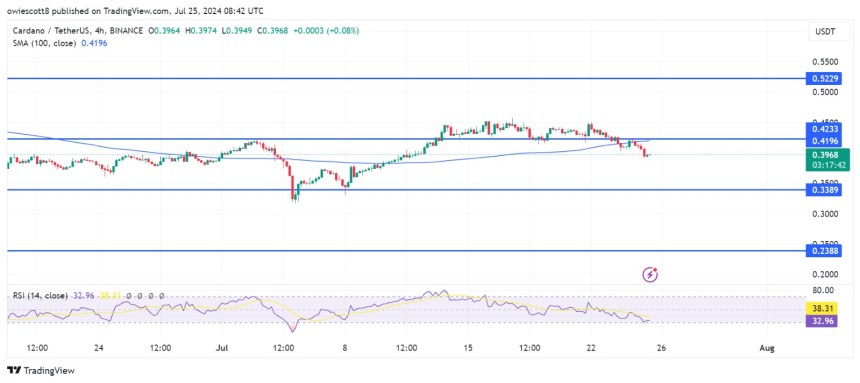Screen dimensions: 860x383
Task: Click the 0.4233 resistance level label
Action: (821, 130)
